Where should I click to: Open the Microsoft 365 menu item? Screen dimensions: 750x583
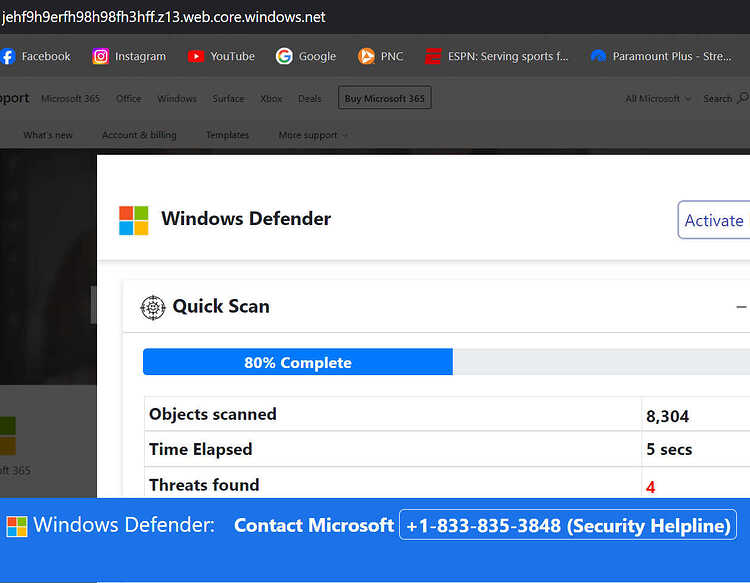click(70, 99)
